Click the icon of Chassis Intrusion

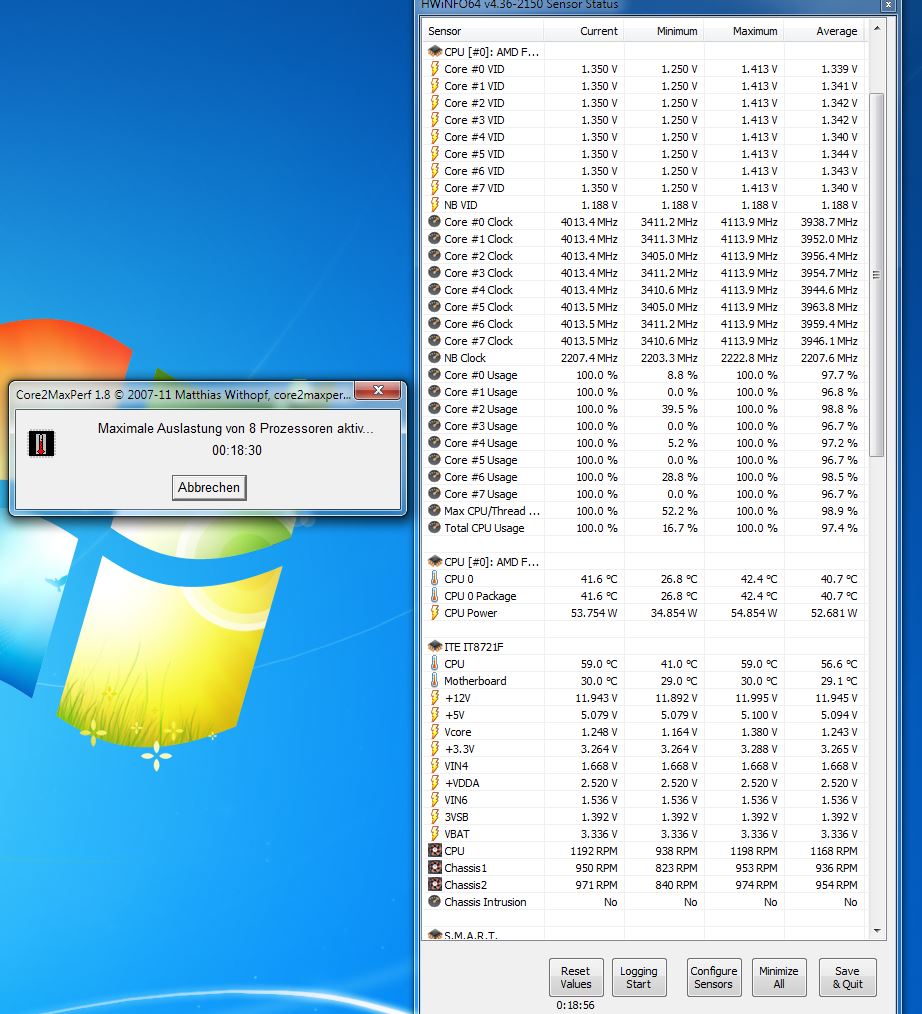coord(434,901)
